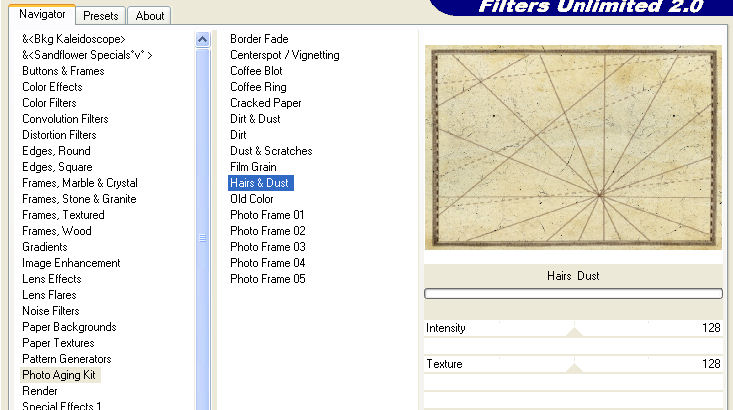Adjust the Intensity slider handle
The width and height of the screenshot is (733, 410).
[x=574, y=332]
